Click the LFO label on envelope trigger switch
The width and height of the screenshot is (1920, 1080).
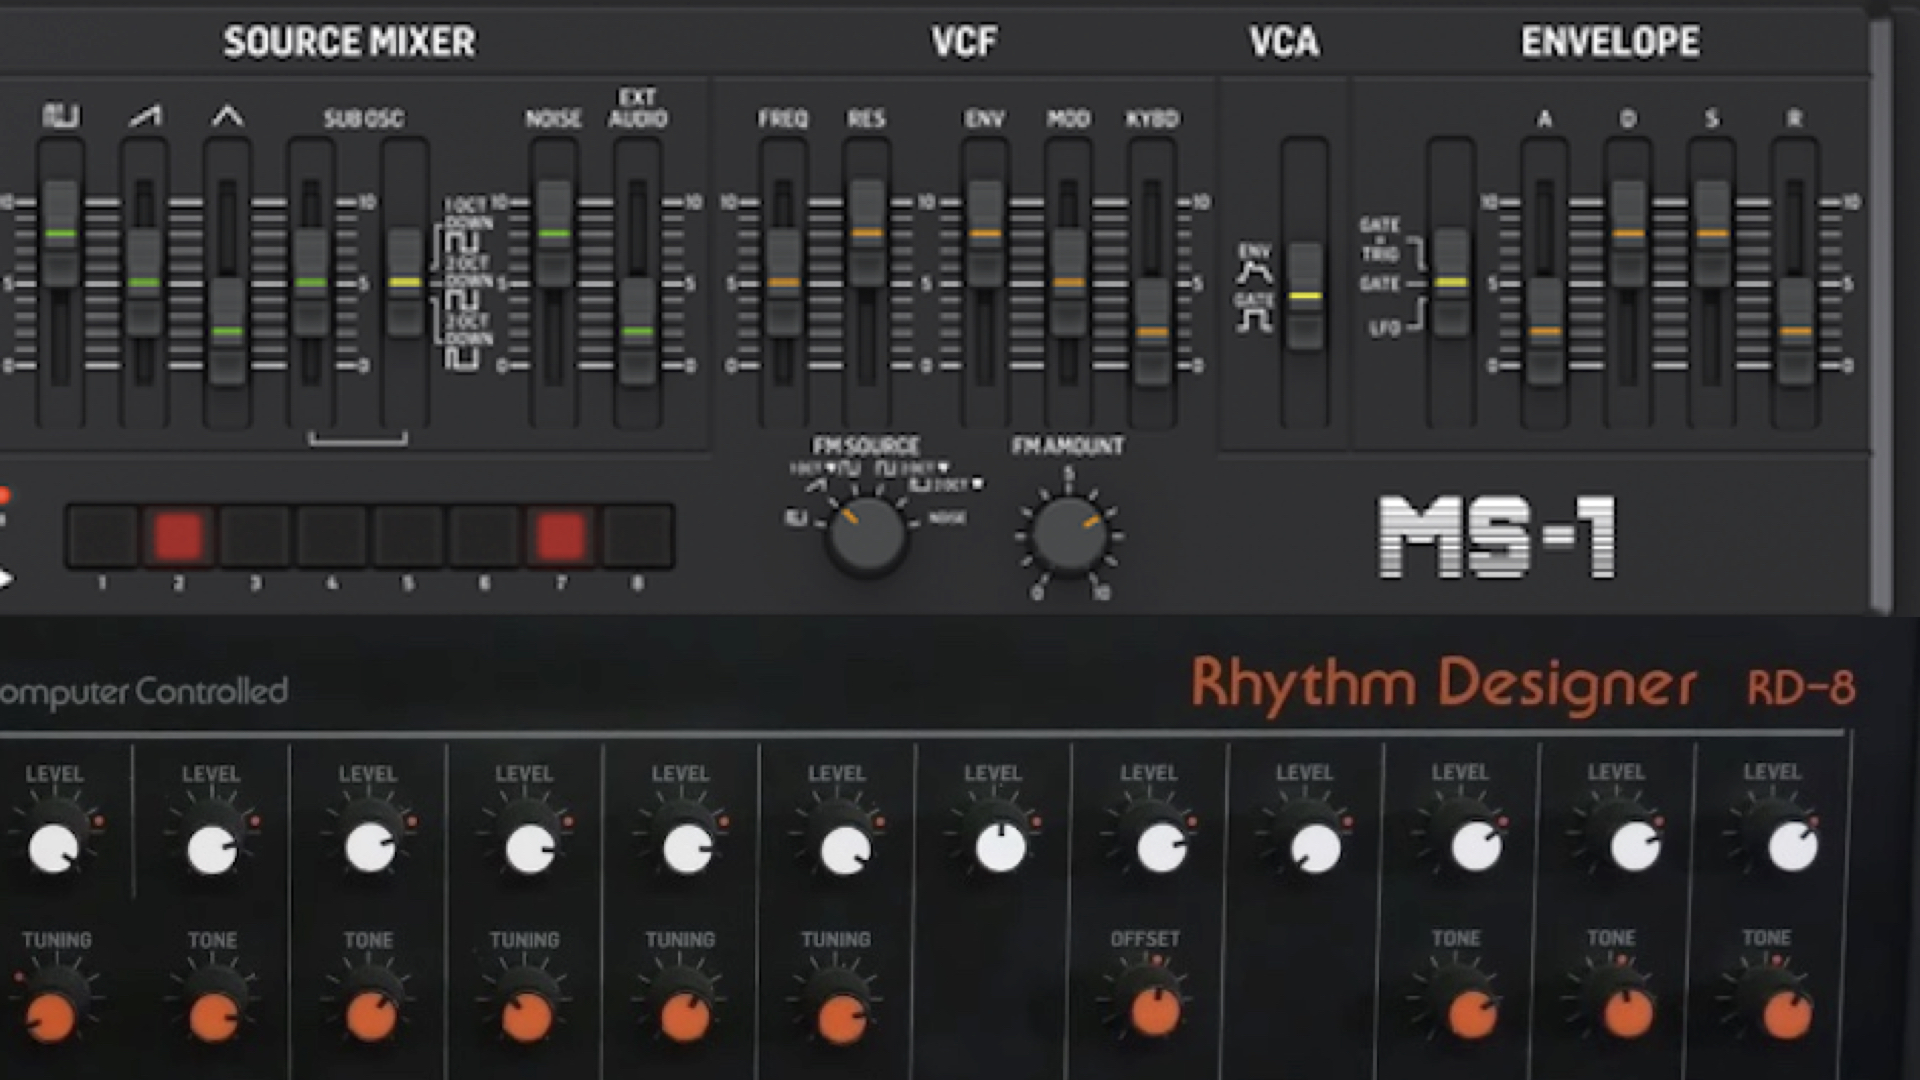coord(1385,329)
